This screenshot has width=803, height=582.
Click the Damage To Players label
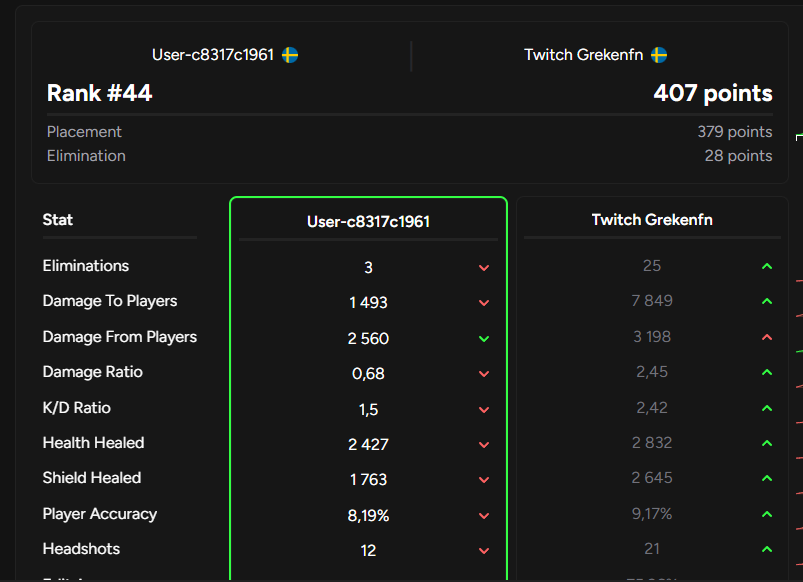110,301
